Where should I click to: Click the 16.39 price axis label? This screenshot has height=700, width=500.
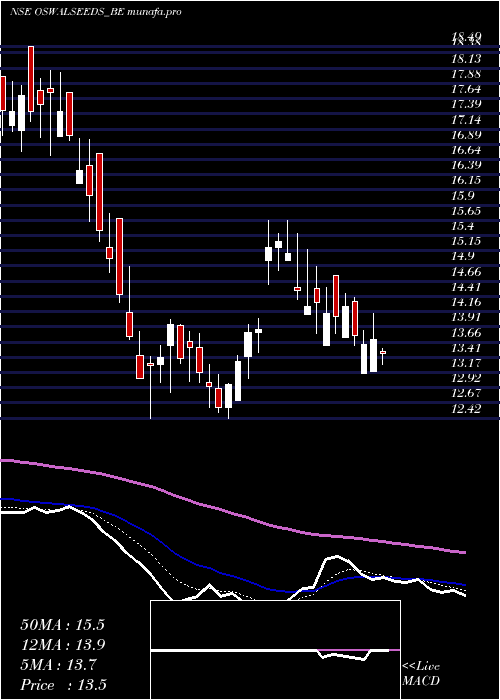466,165
